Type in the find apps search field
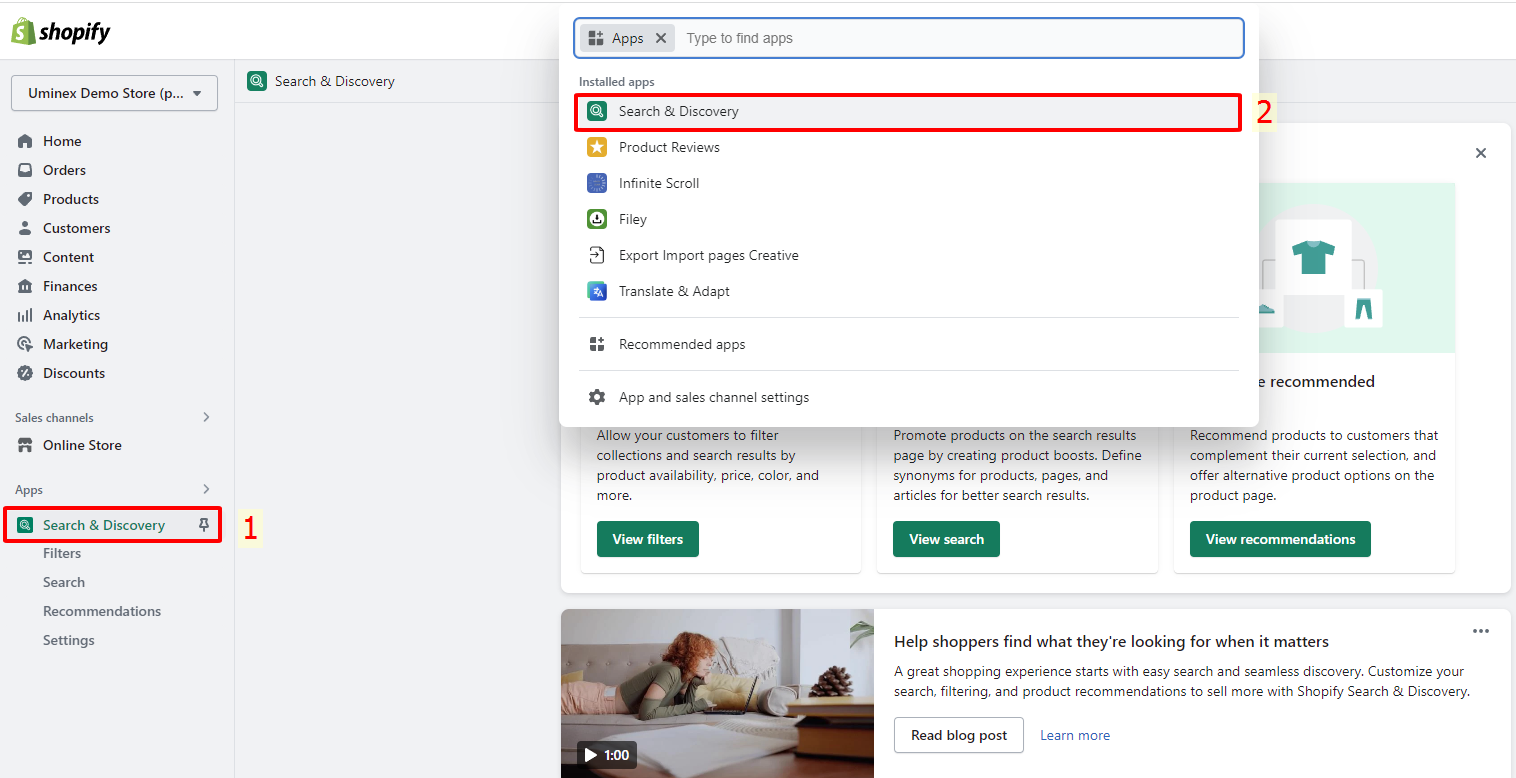The image size is (1516, 778). pos(960,38)
